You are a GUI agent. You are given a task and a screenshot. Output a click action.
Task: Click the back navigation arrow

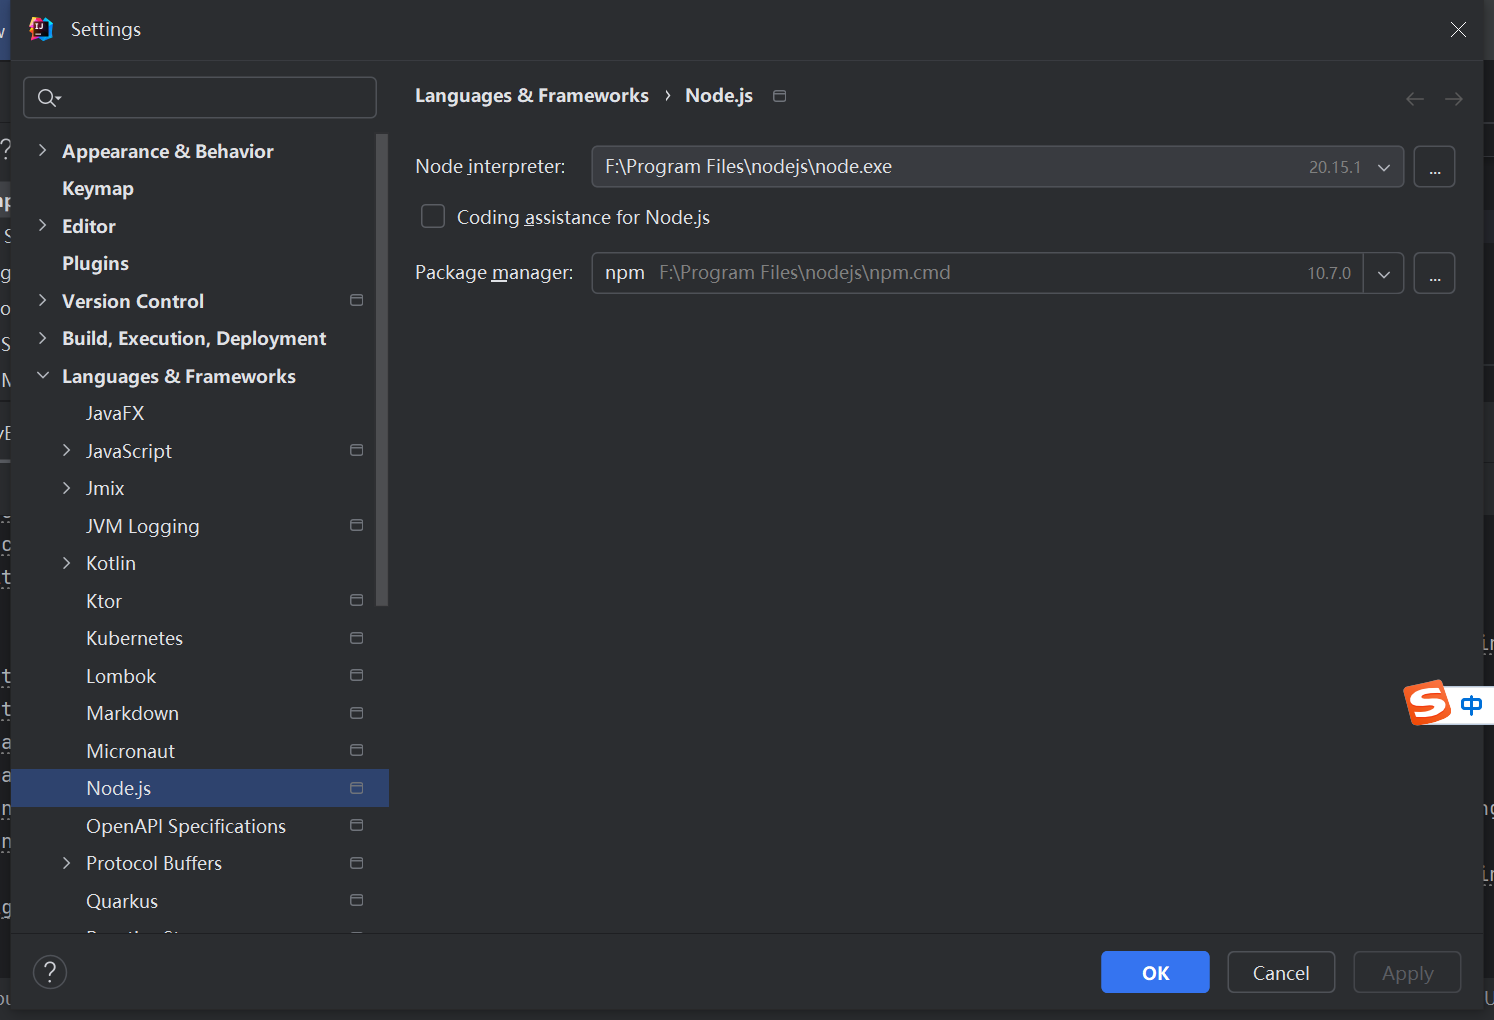click(1414, 98)
